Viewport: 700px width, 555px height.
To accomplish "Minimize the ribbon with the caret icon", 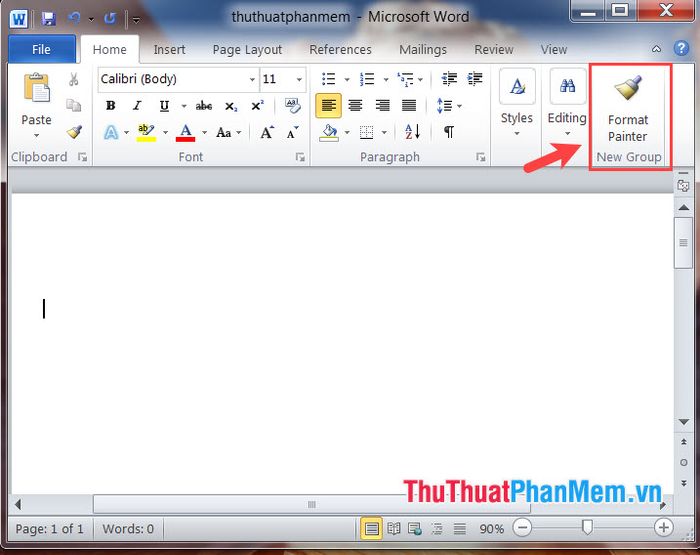I will (x=656, y=49).
